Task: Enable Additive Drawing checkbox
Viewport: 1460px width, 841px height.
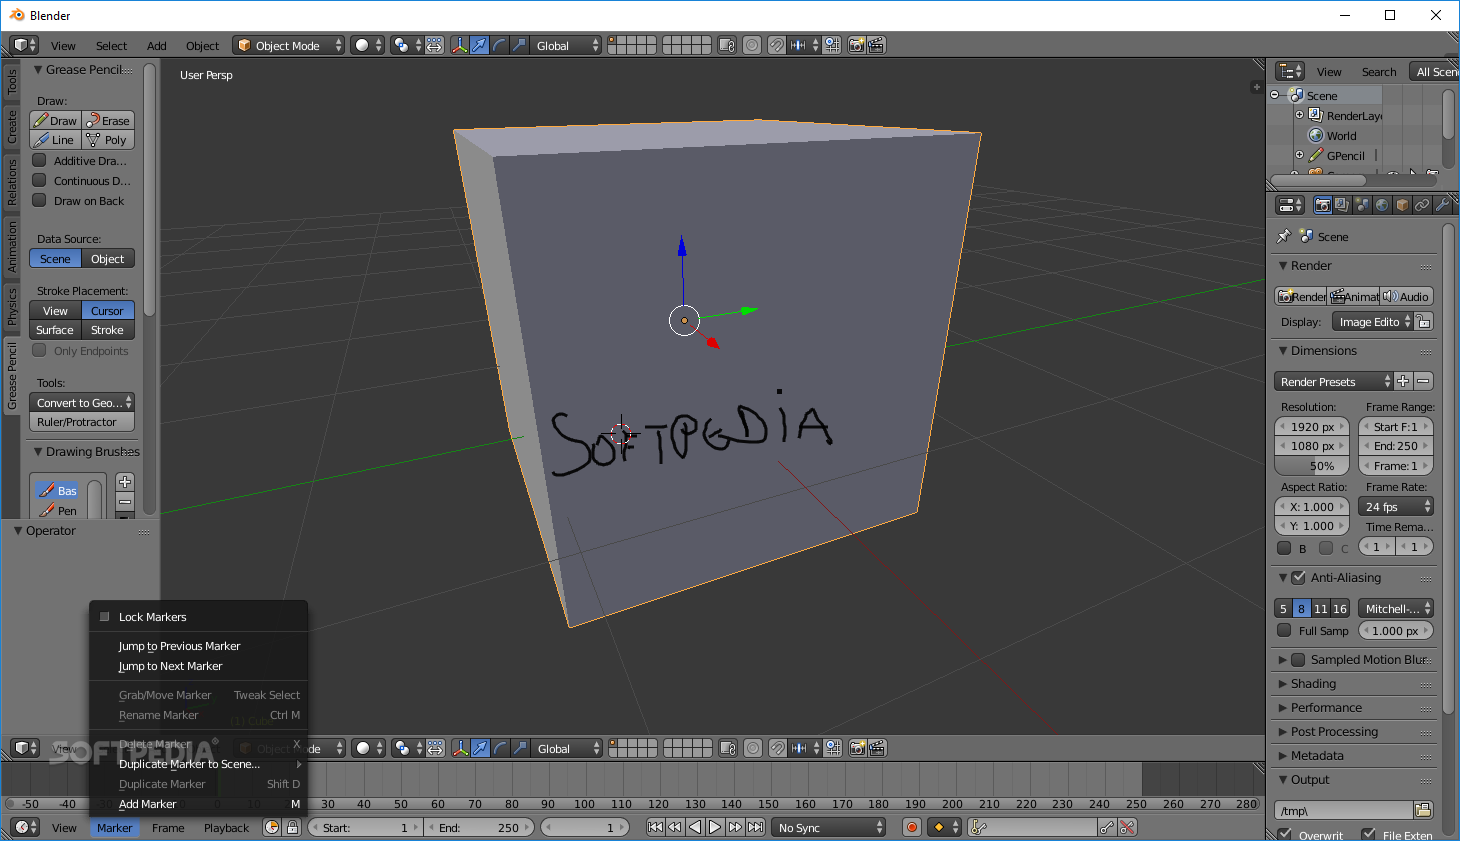Action: point(40,160)
